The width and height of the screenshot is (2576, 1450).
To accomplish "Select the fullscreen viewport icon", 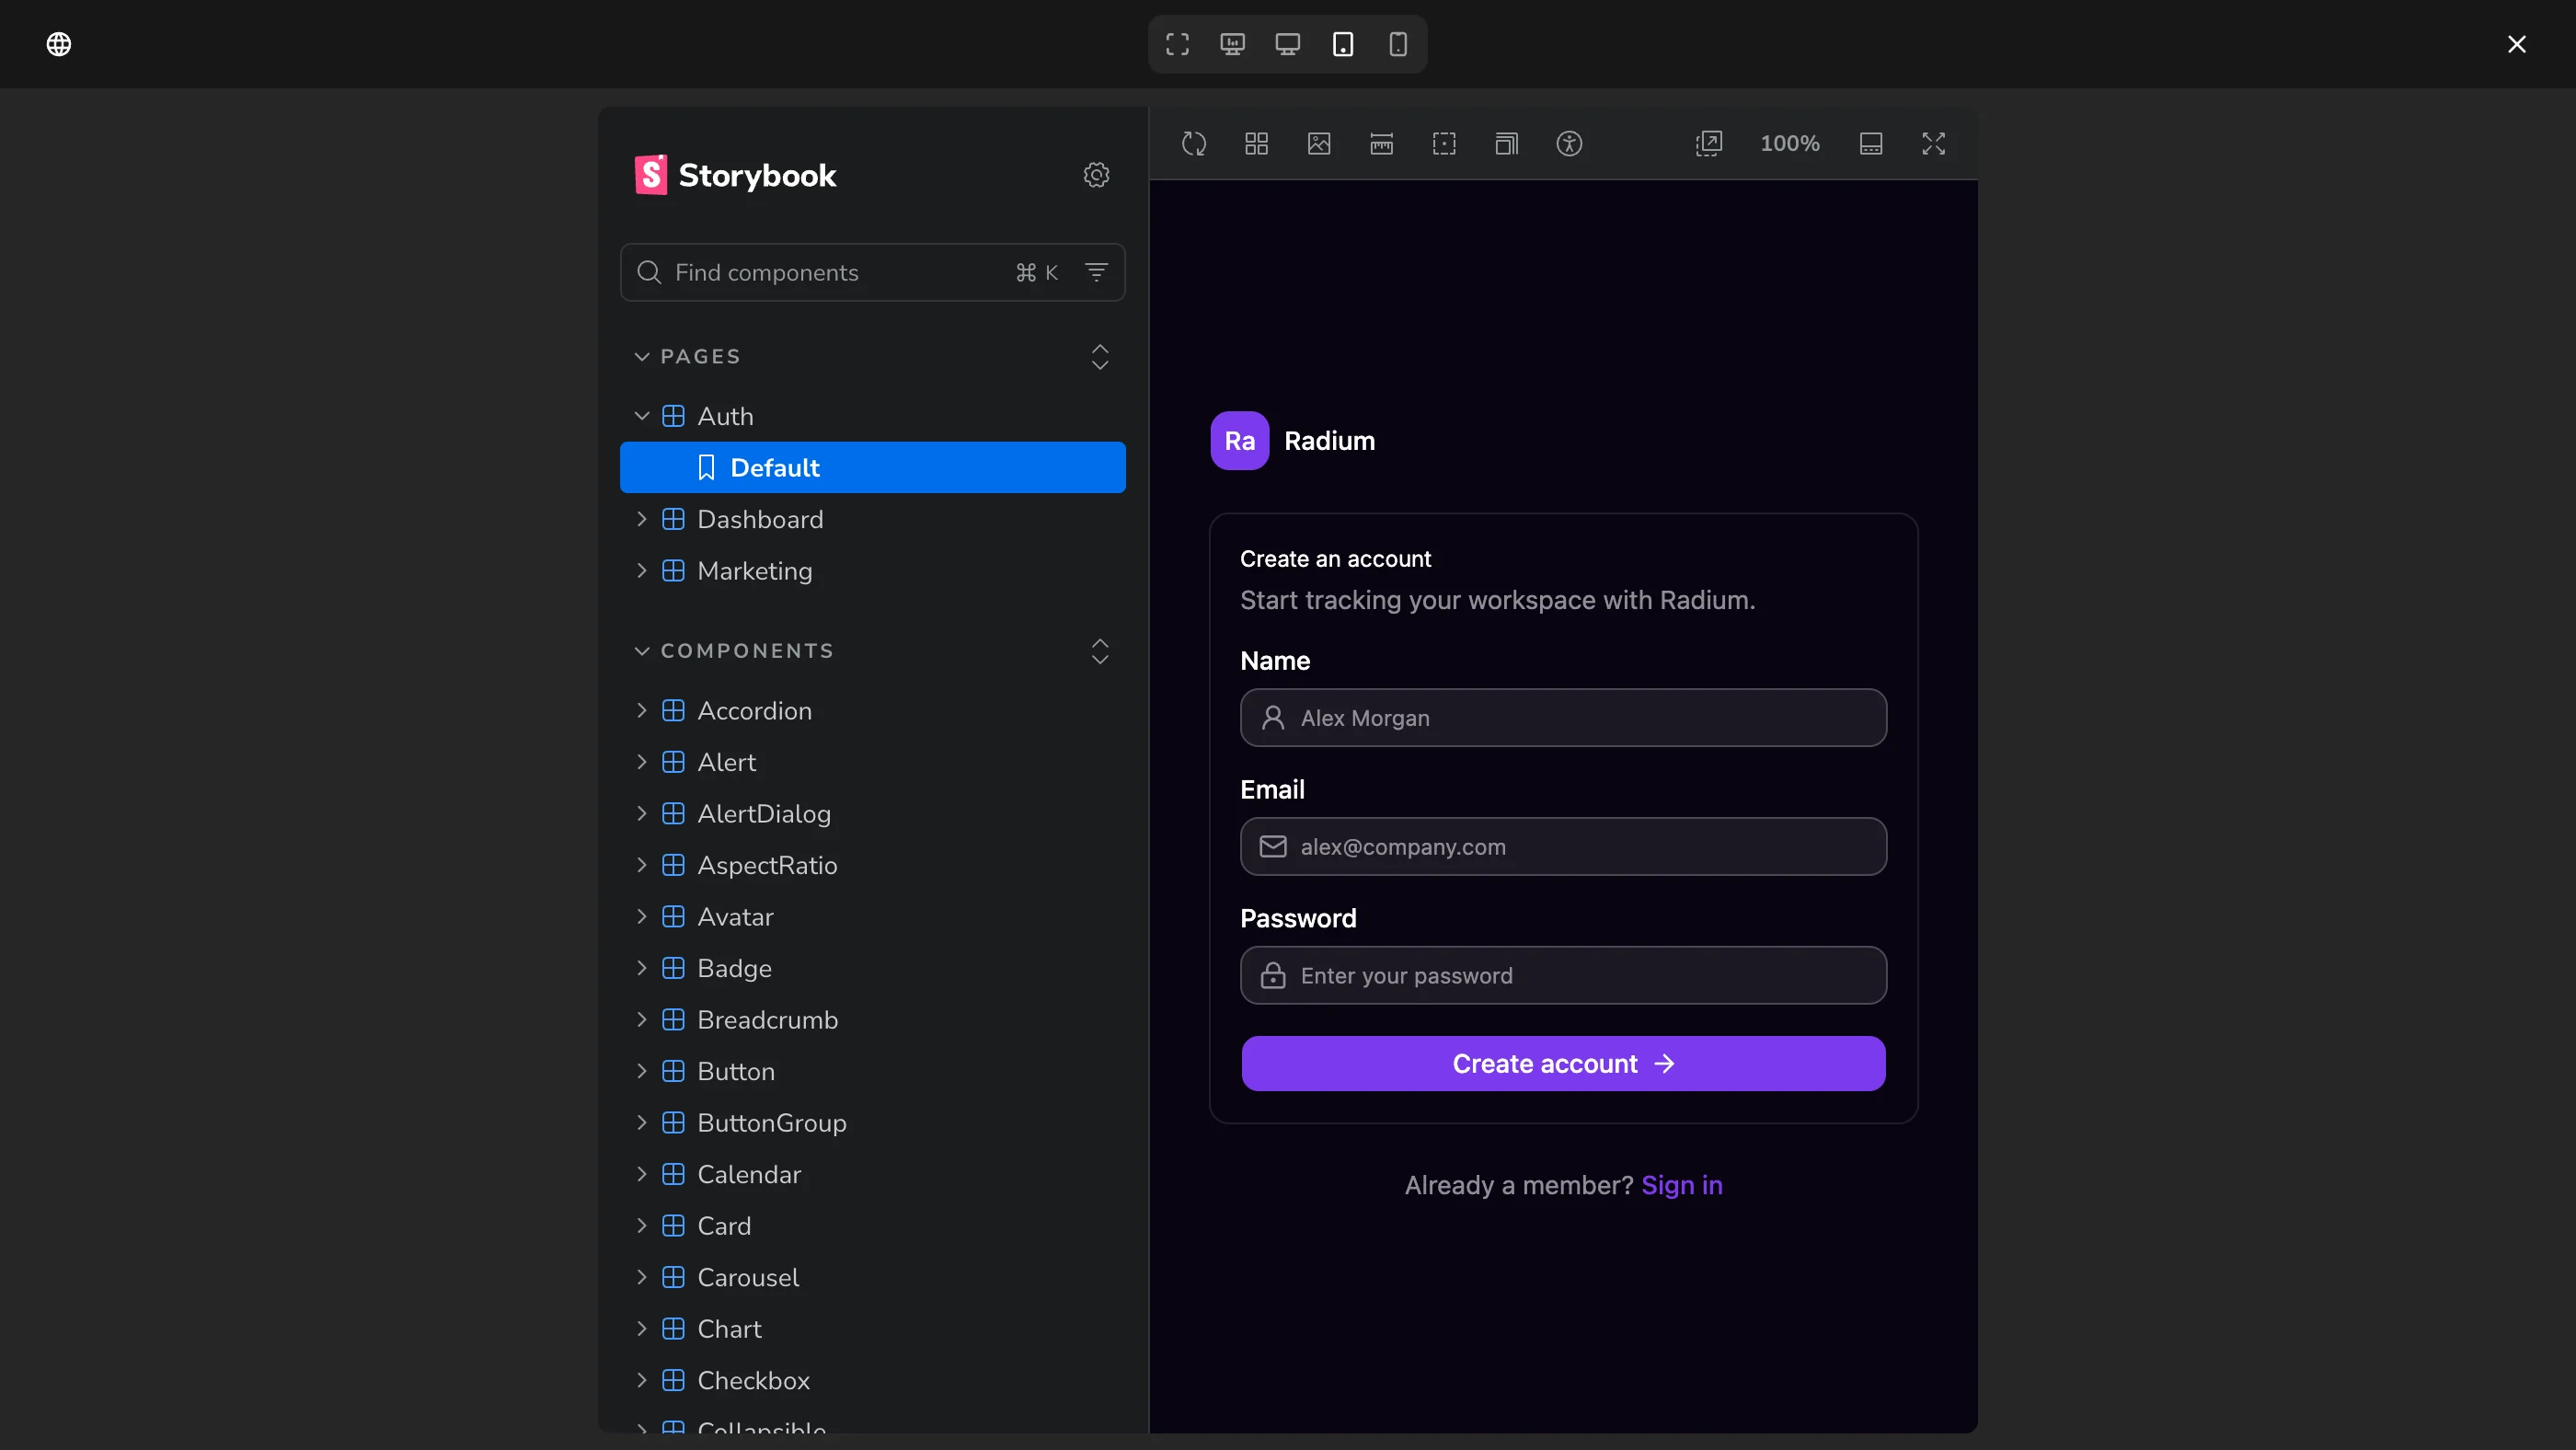I will [x=1177, y=44].
